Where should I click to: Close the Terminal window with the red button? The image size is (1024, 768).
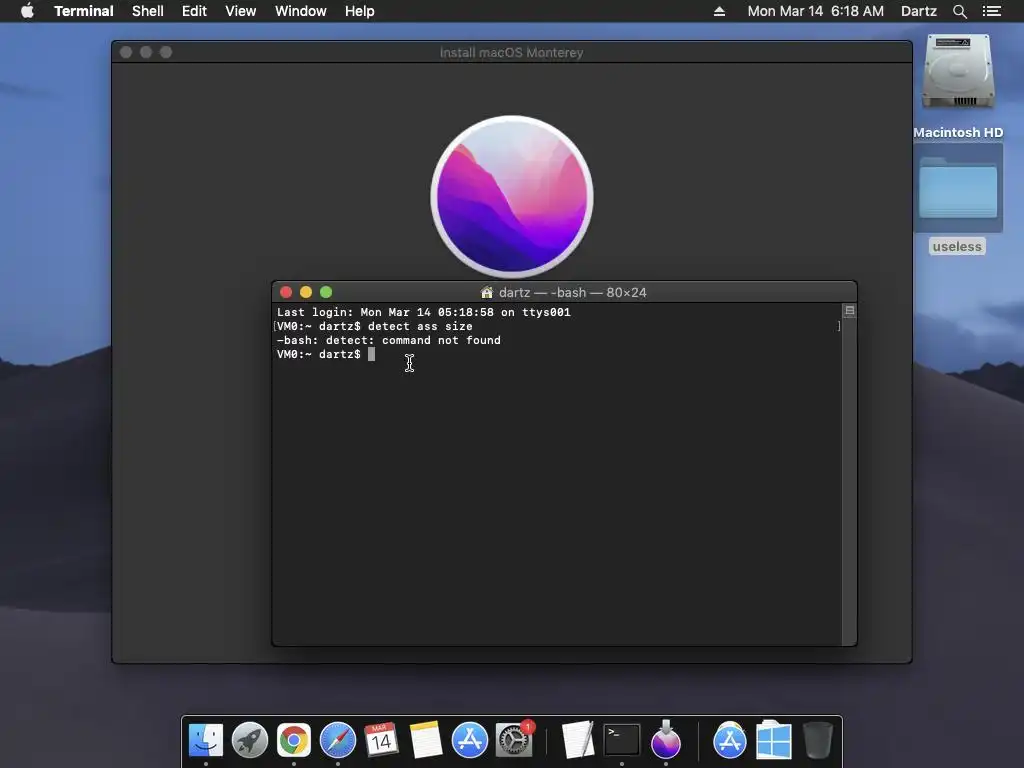pyautogui.click(x=286, y=292)
